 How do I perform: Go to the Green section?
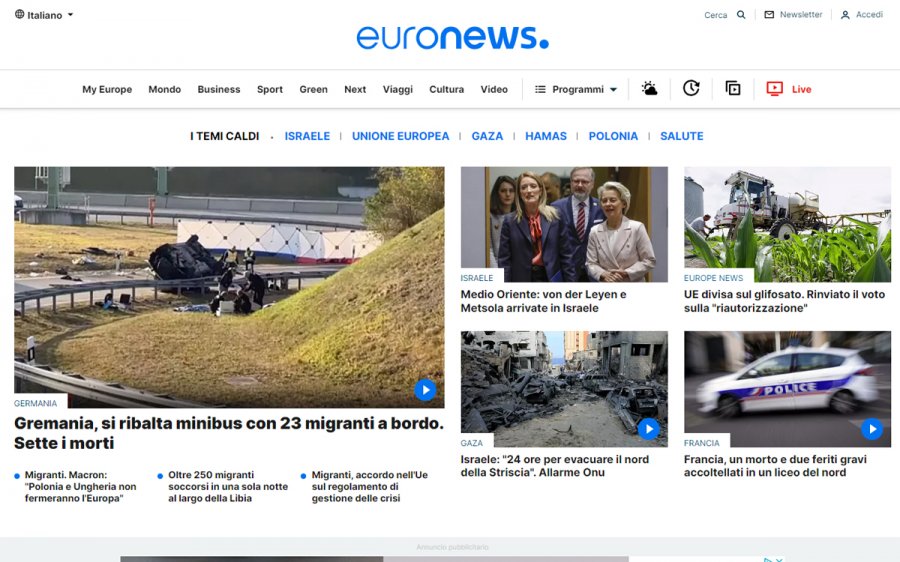[313, 90]
